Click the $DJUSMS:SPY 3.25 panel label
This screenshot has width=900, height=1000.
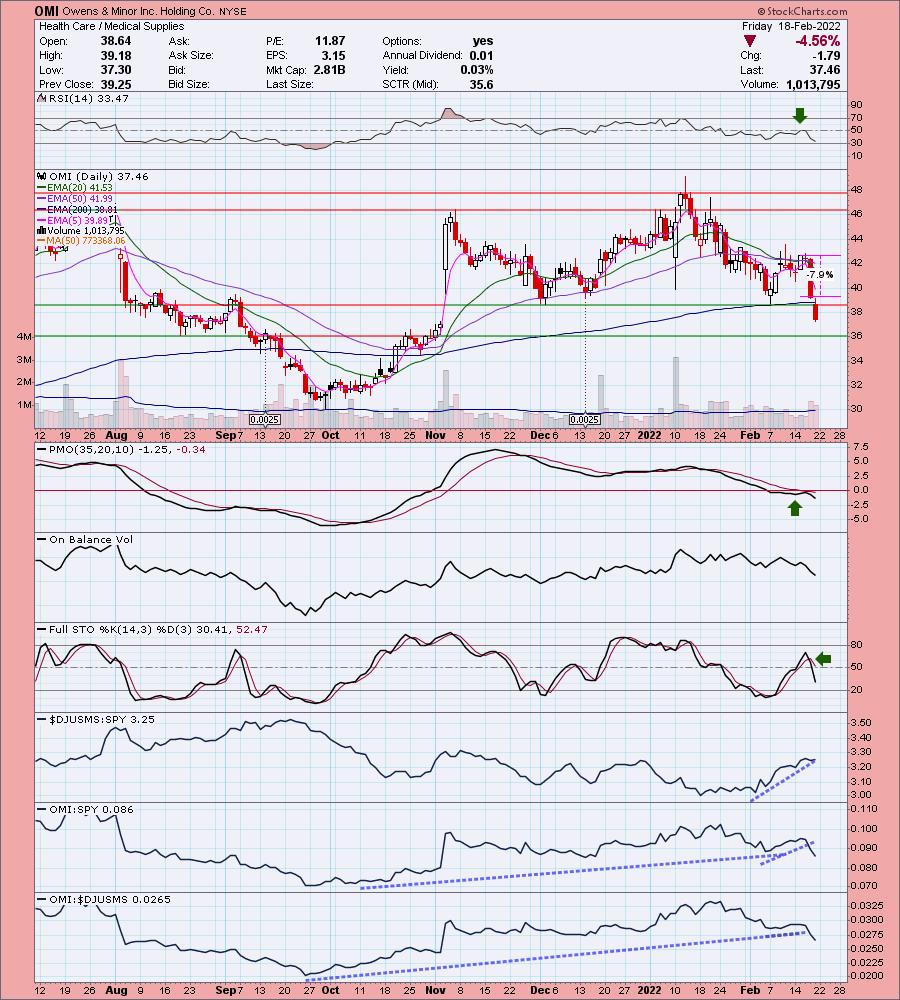(x=101, y=719)
